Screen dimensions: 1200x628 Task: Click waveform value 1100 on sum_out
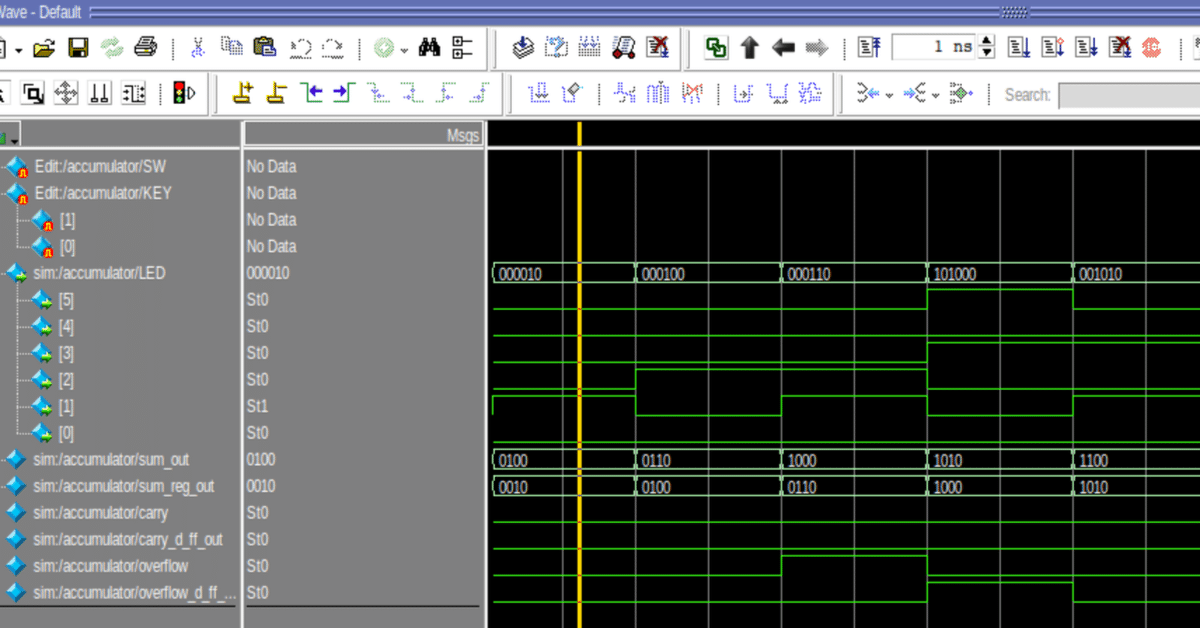pos(1094,460)
